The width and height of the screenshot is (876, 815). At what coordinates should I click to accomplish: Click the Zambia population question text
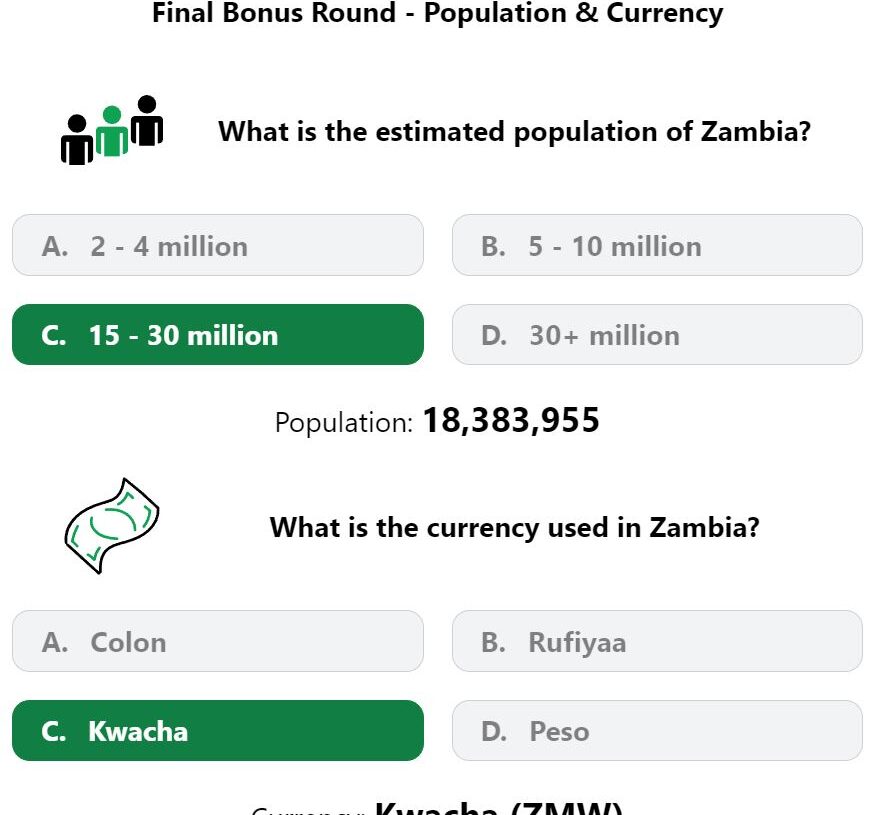point(514,132)
